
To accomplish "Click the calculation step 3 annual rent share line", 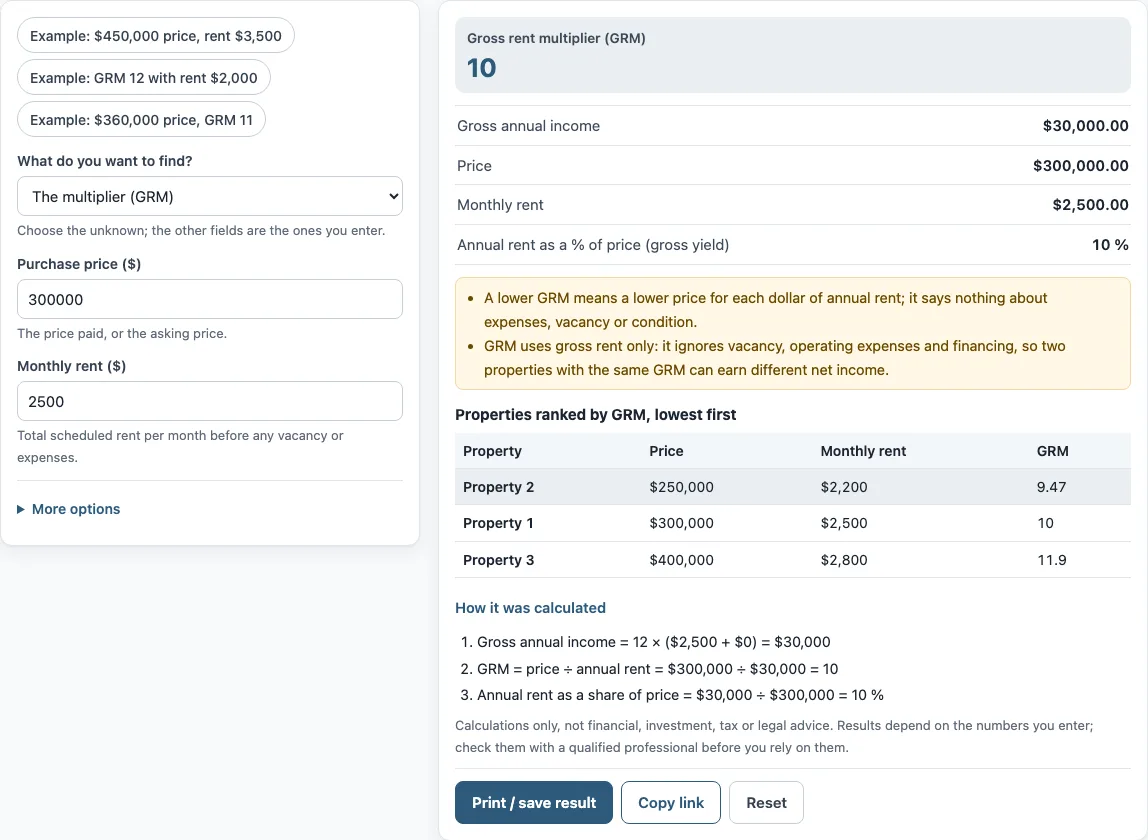I will [x=680, y=695].
